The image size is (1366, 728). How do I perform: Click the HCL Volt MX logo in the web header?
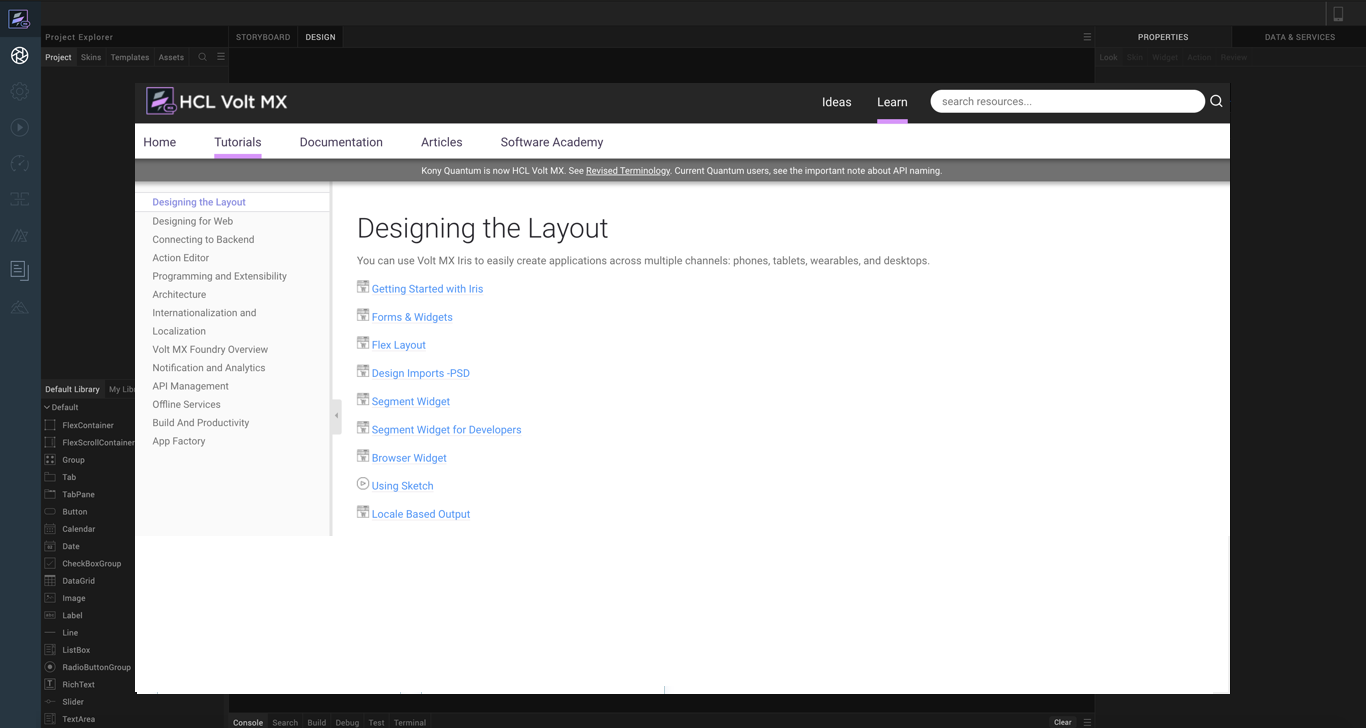(x=217, y=101)
